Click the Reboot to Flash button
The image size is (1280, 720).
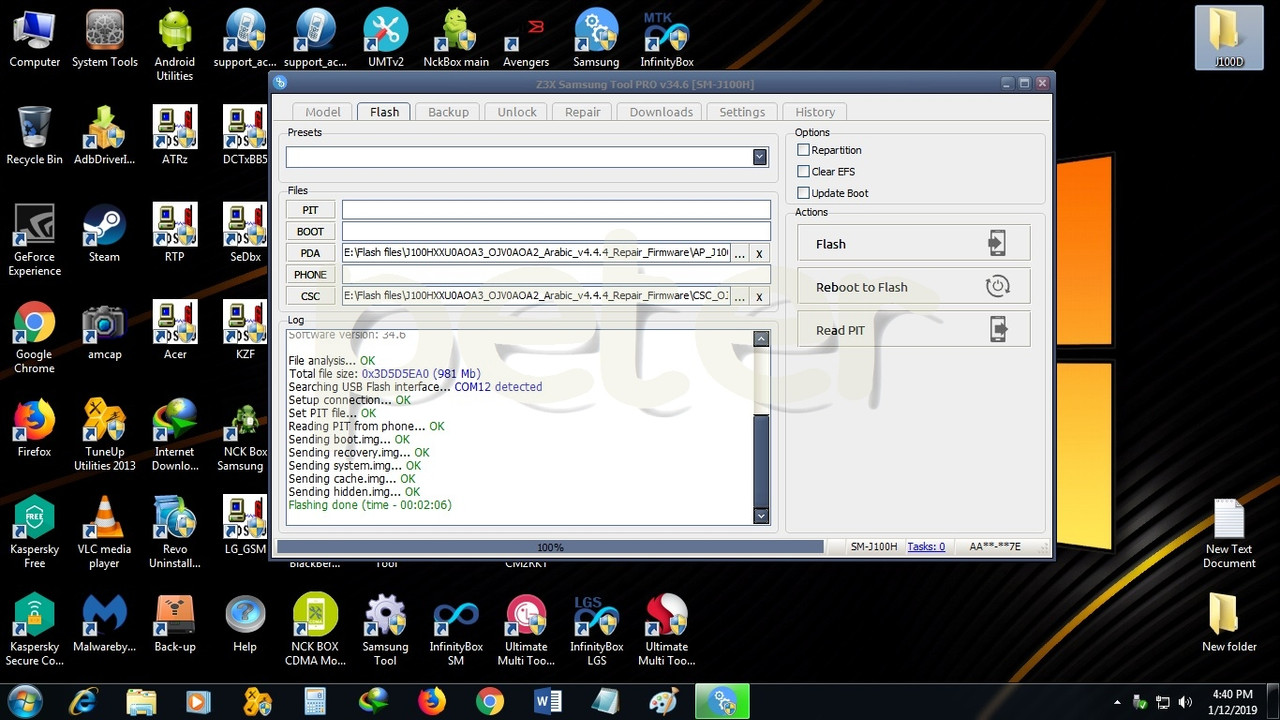tap(913, 287)
